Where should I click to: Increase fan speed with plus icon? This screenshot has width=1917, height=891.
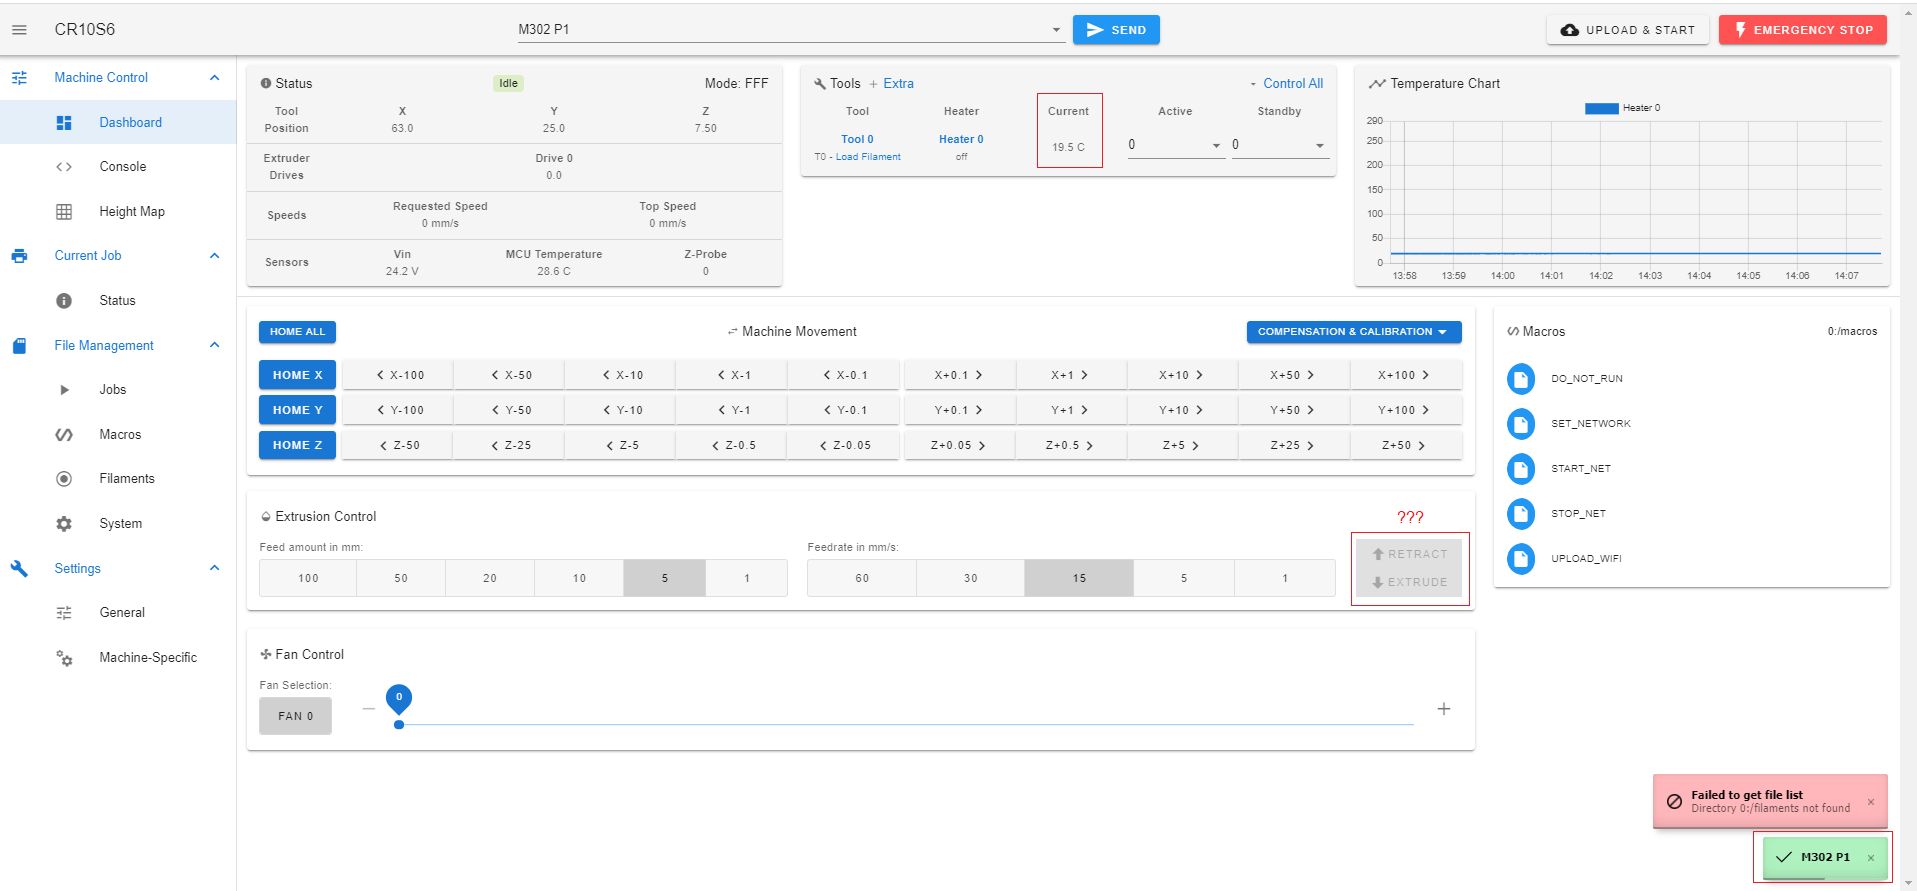[x=1444, y=709]
